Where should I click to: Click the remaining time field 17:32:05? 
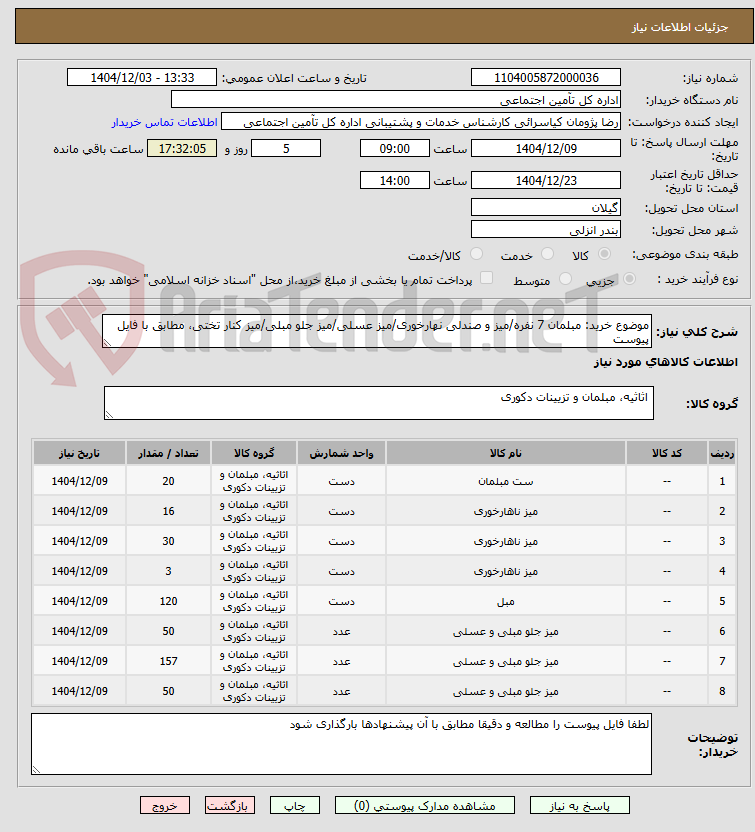[x=181, y=149]
